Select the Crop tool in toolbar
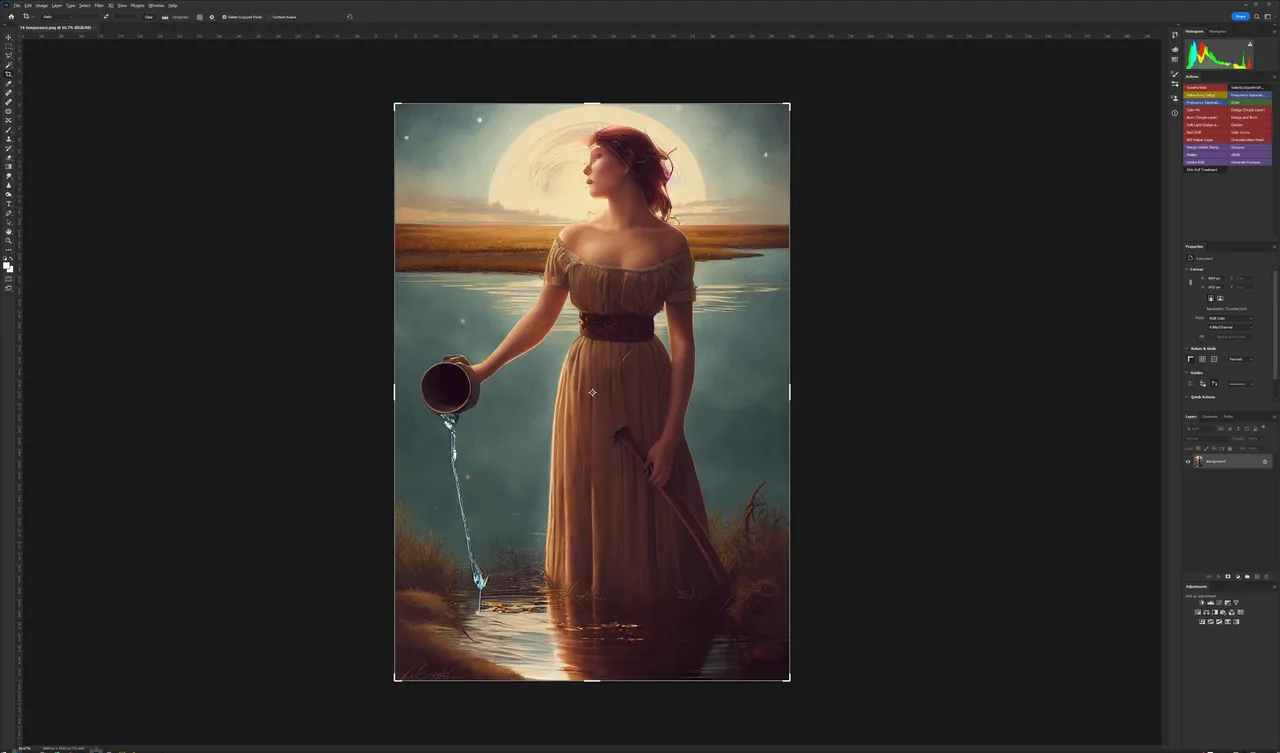Viewport: 1280px width, 753px height. [x=9, y=74]
